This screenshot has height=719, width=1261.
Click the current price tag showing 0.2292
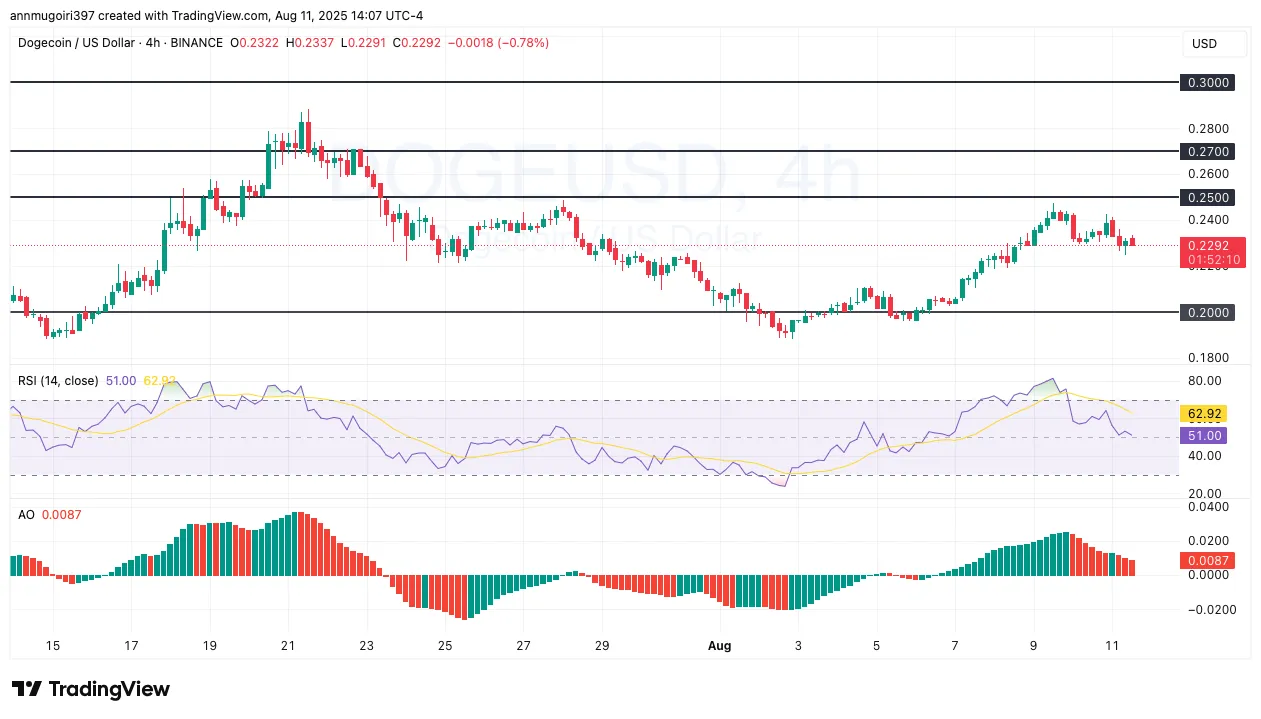coord(1207,246)
